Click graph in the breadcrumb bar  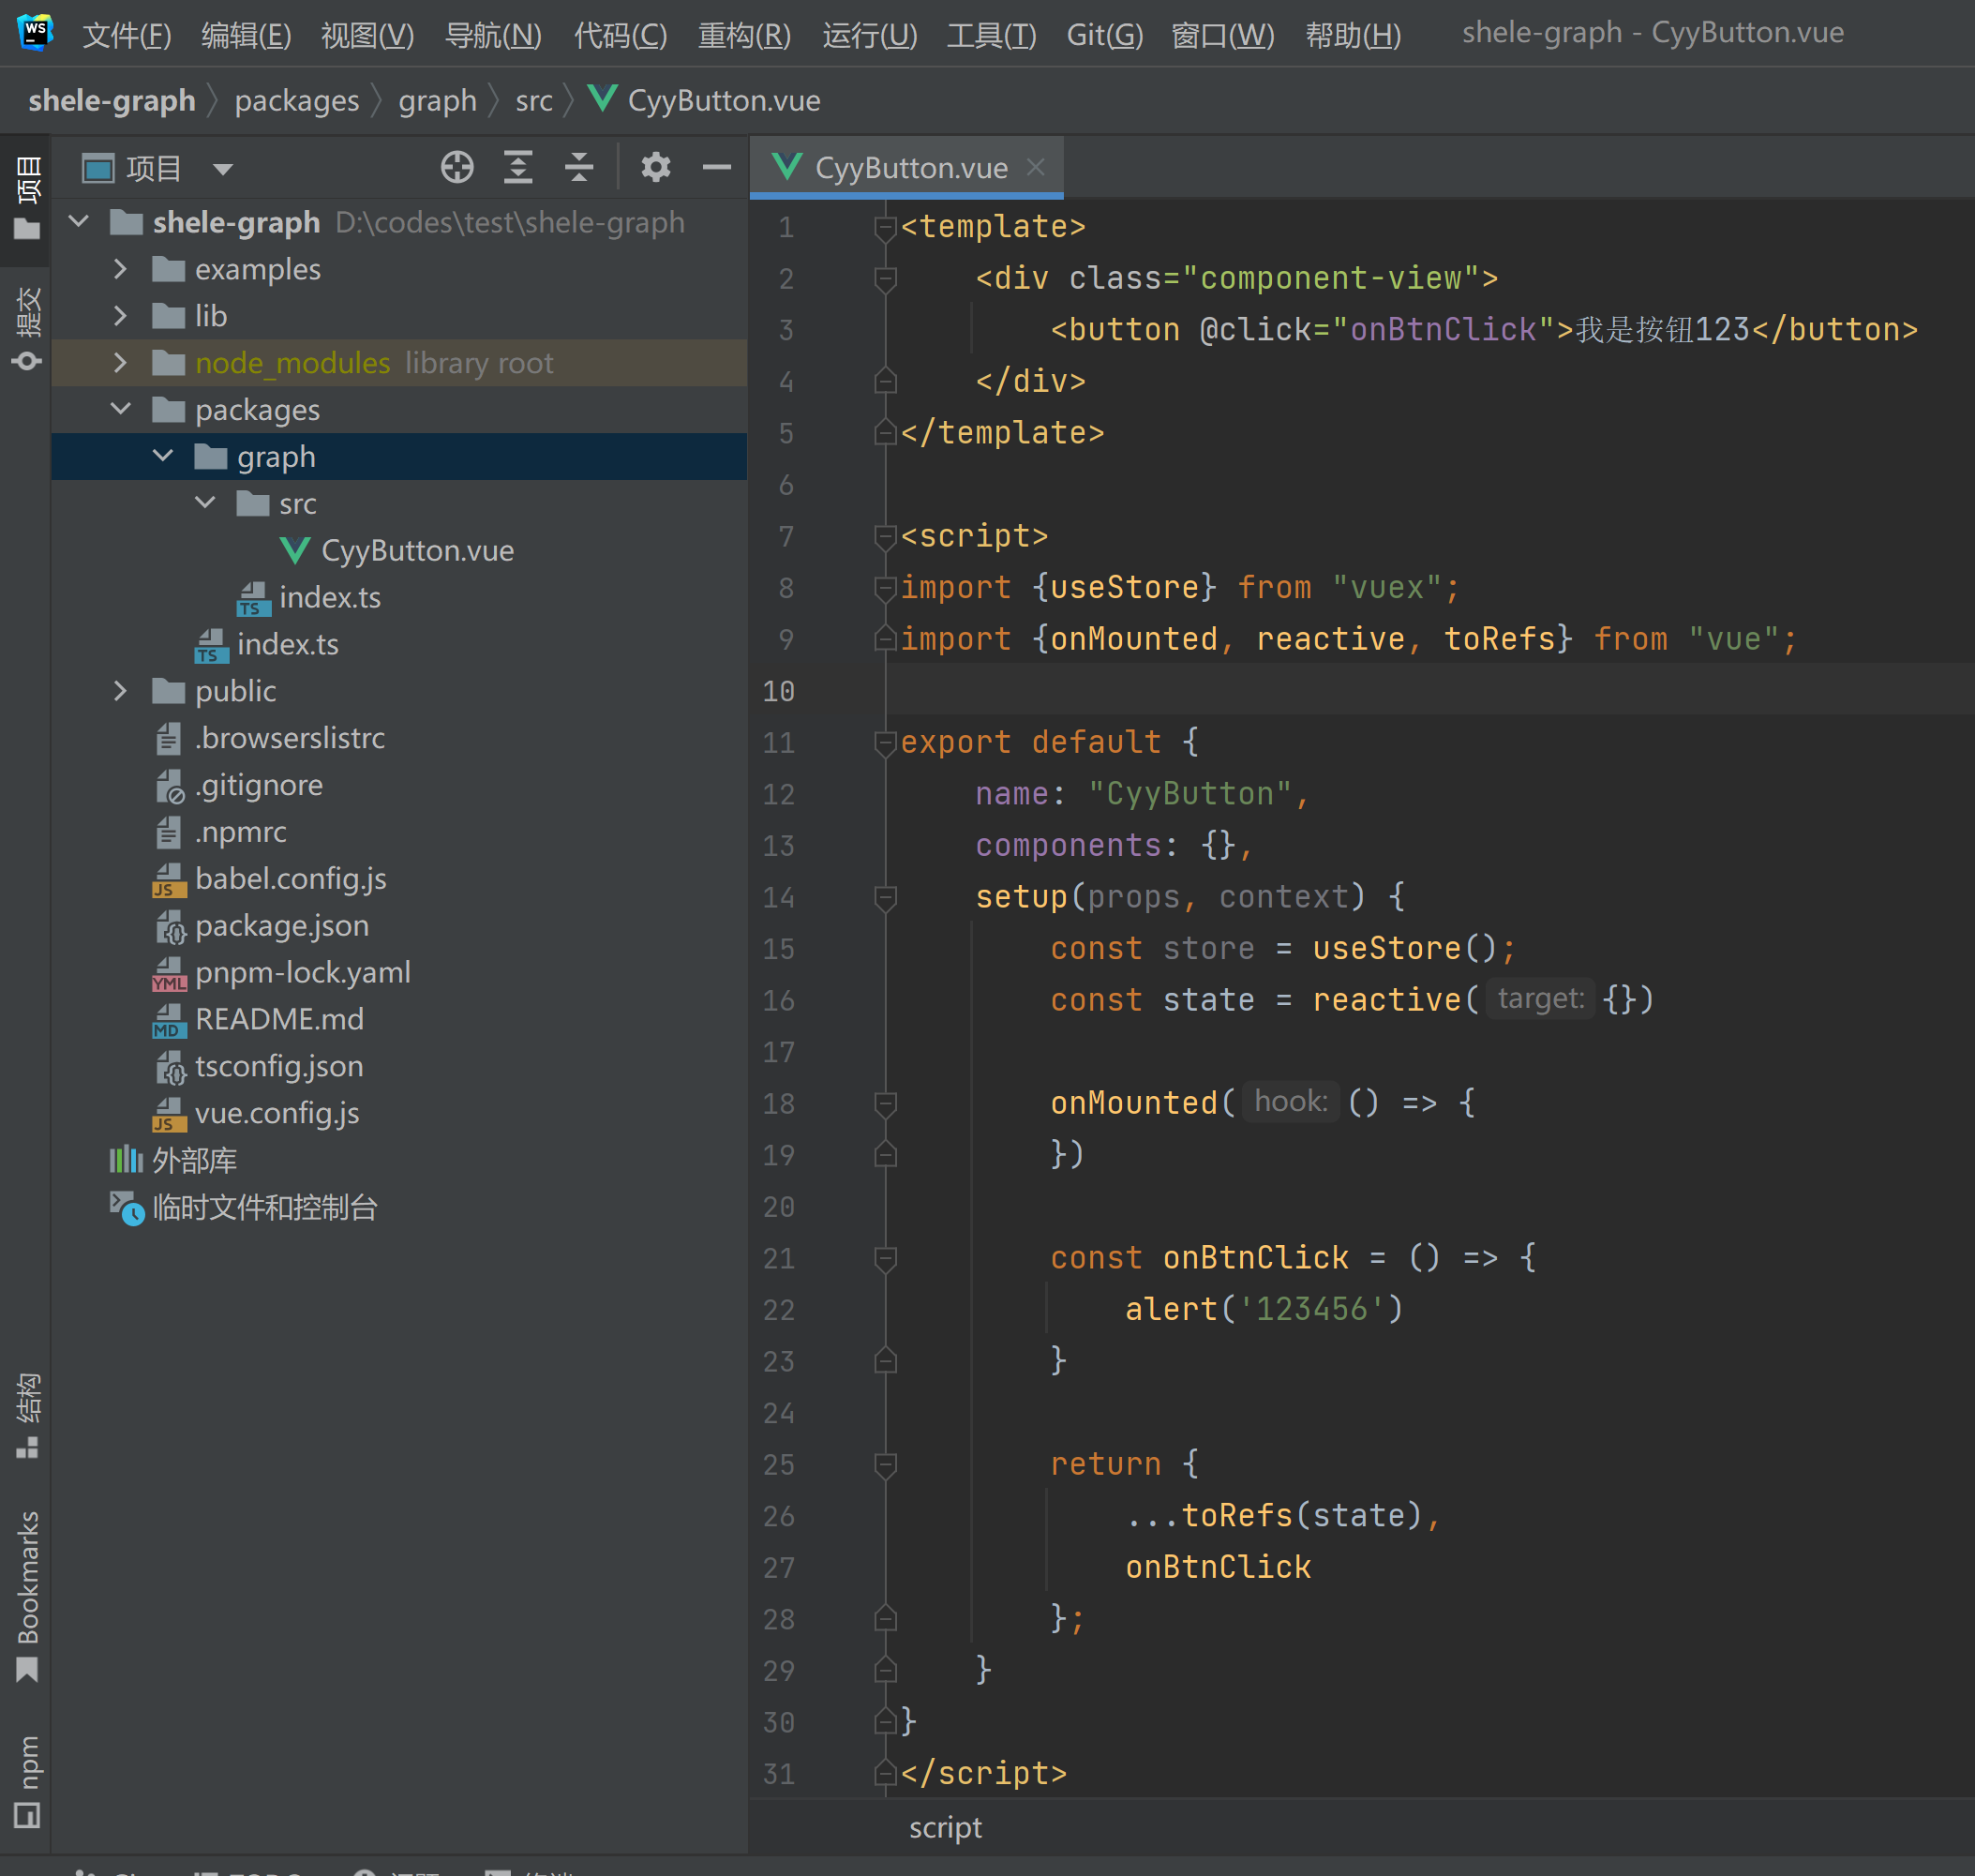point(437,100)
